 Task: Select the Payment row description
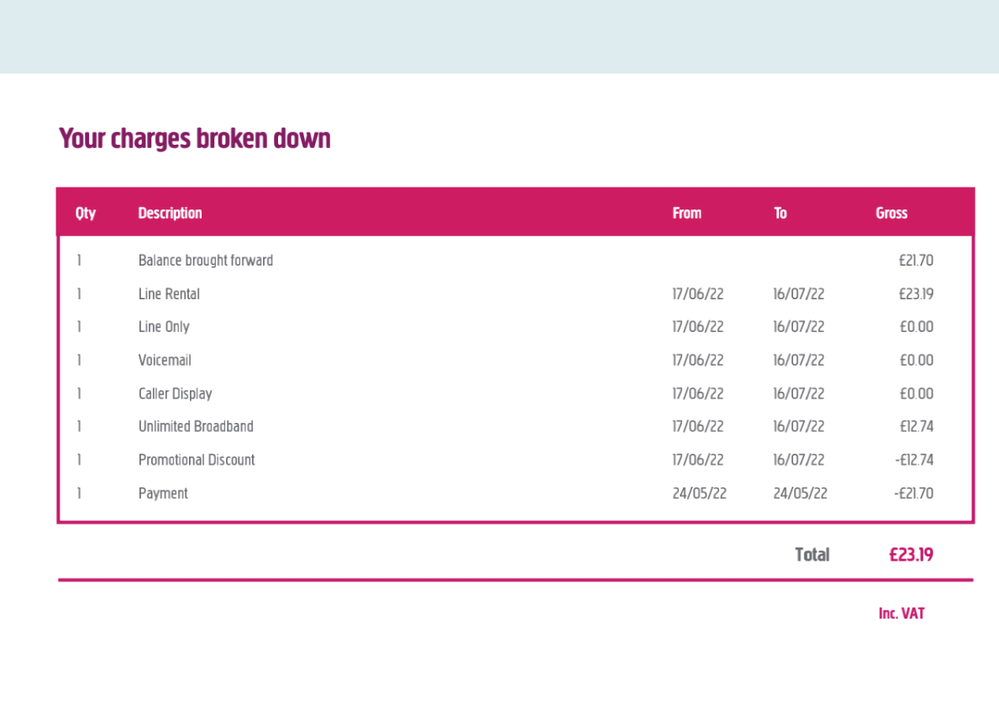point(163,493)
